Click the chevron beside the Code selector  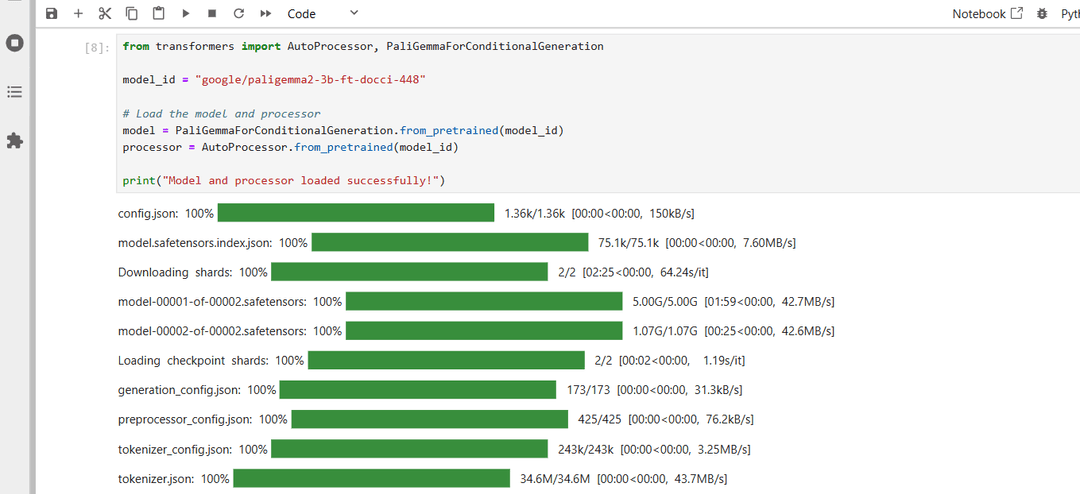coord(354,12)
